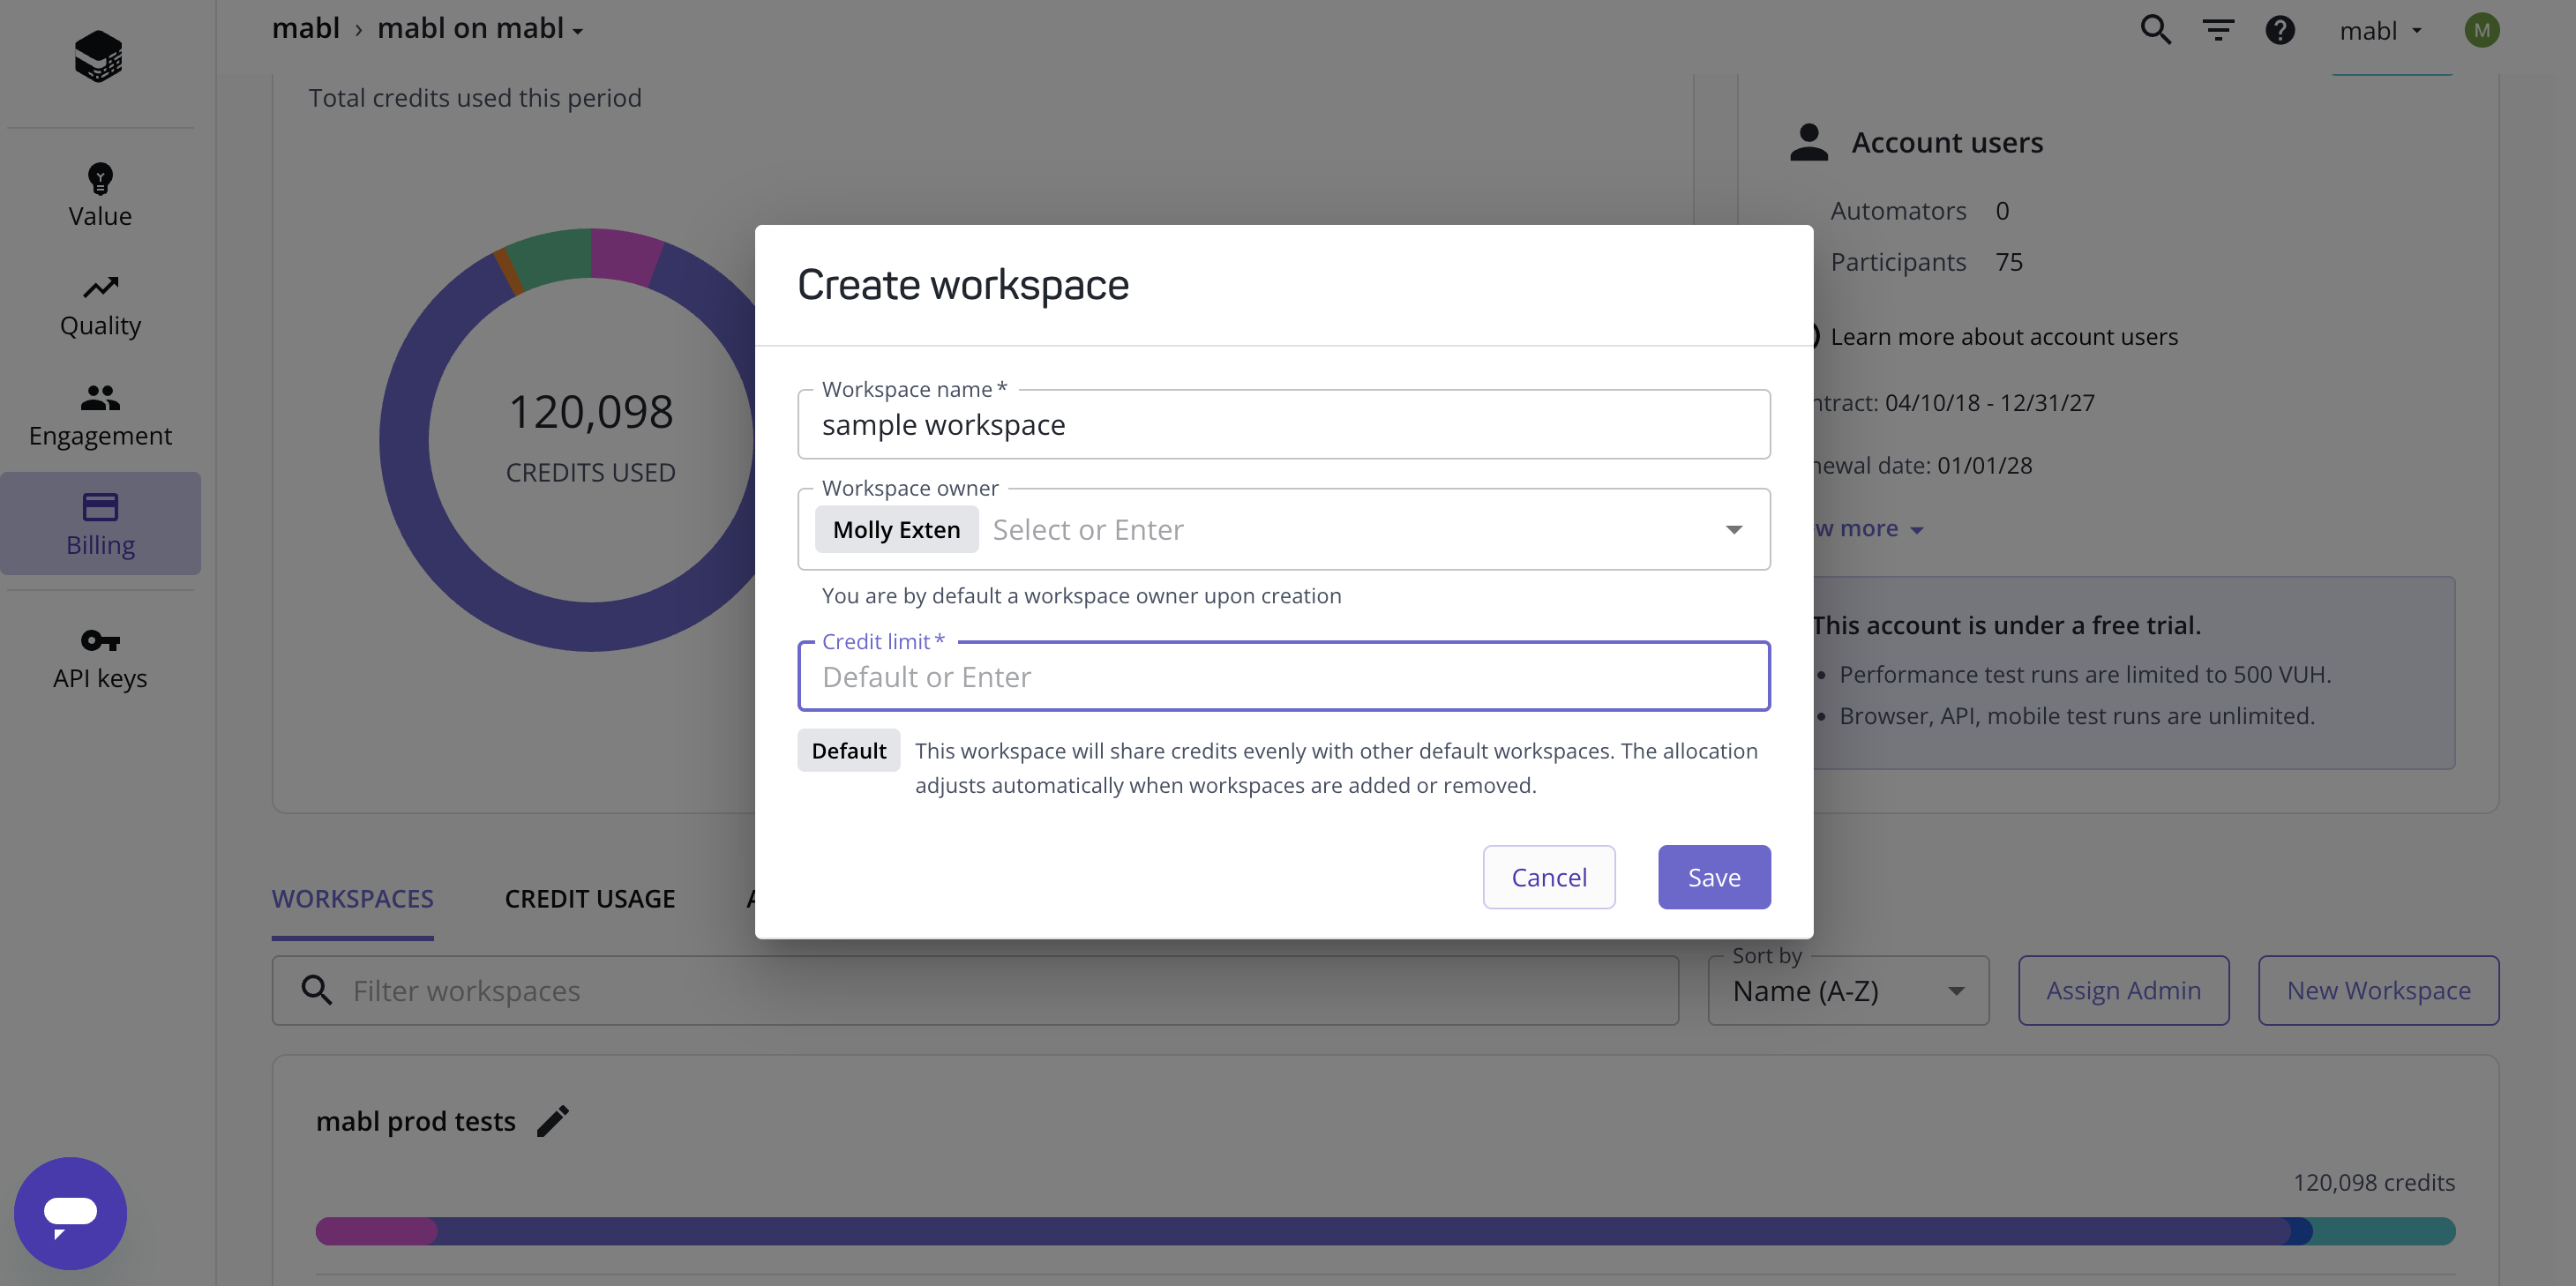
Task: Click magnifier in Filter workspaces field
Action: point(317,990)
